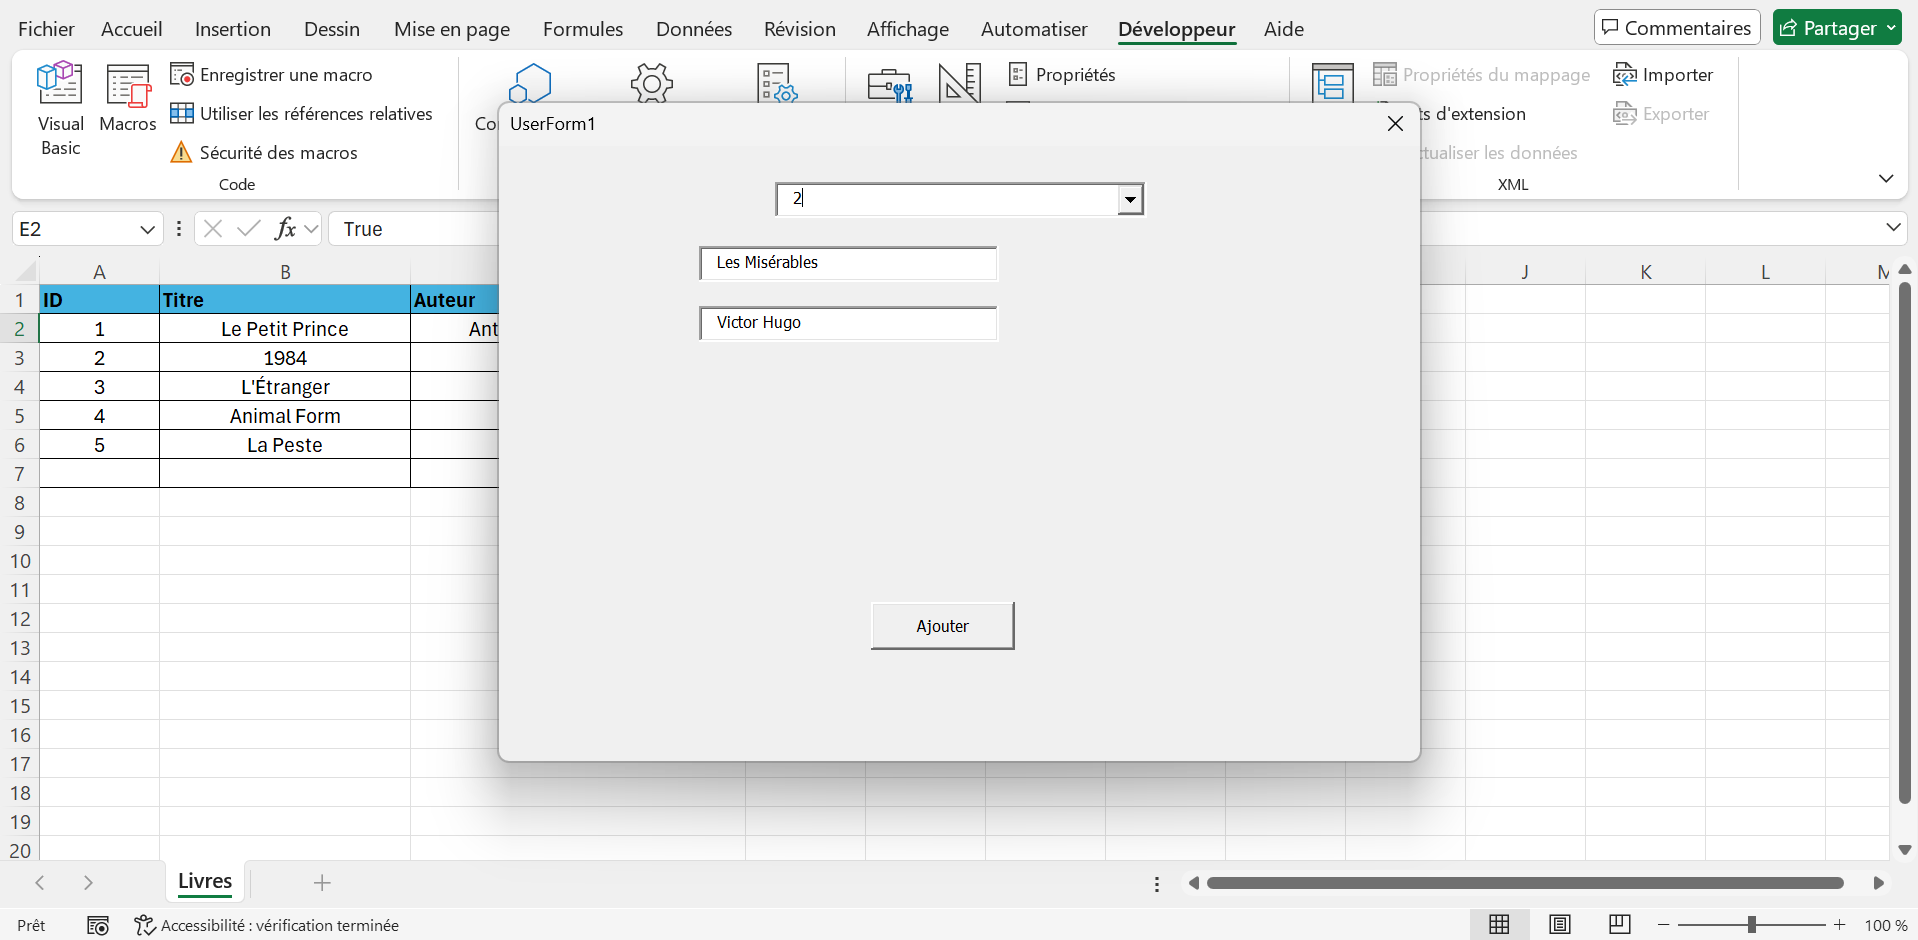Select column K header
The width and height of the screenshot is (1918, 940).
(x=1645, y=272)
